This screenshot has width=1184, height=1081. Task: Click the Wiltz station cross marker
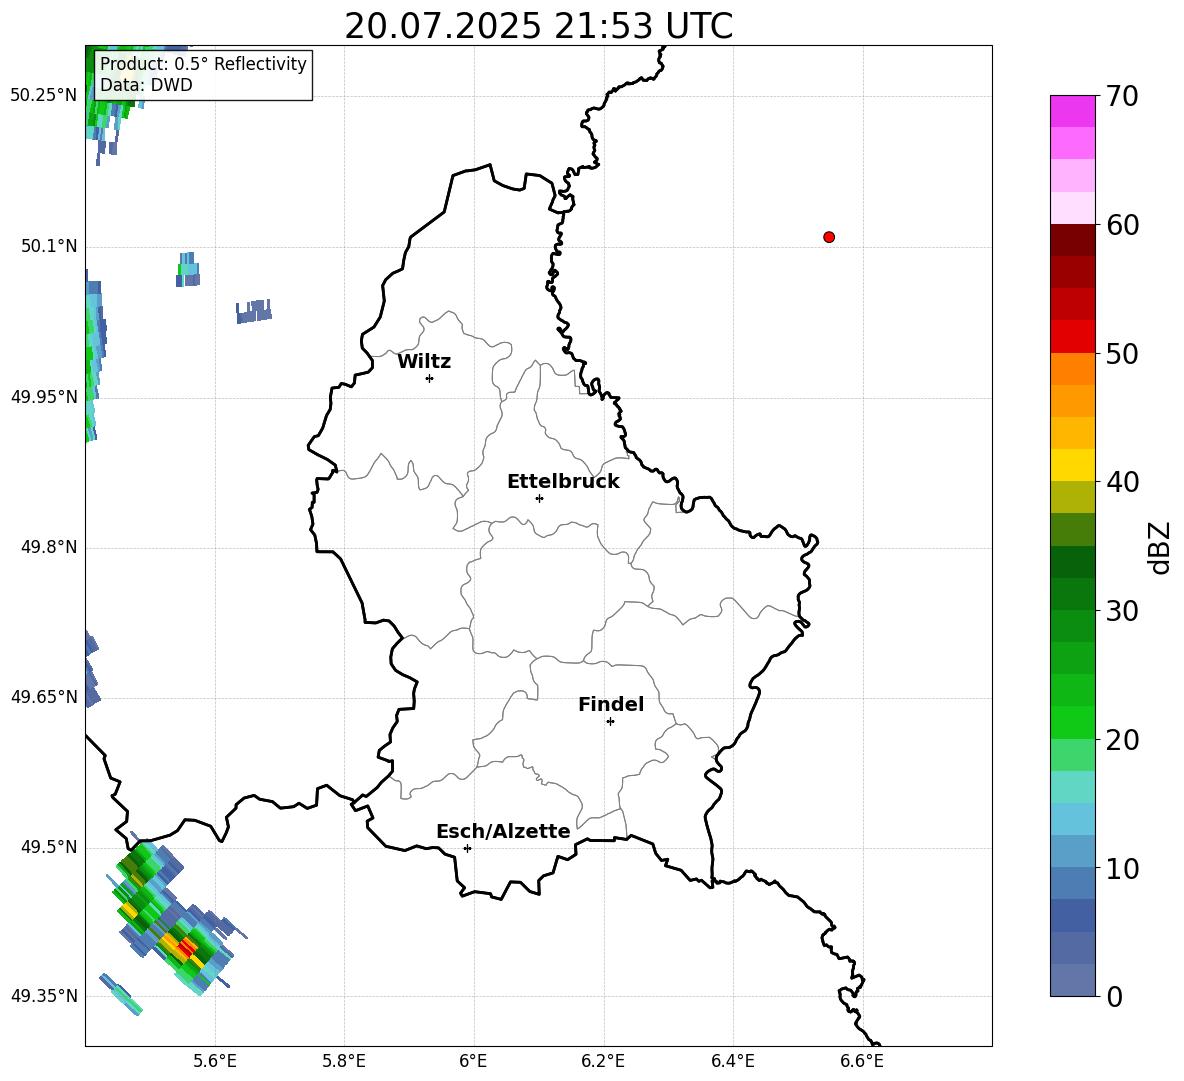point(430,378)
